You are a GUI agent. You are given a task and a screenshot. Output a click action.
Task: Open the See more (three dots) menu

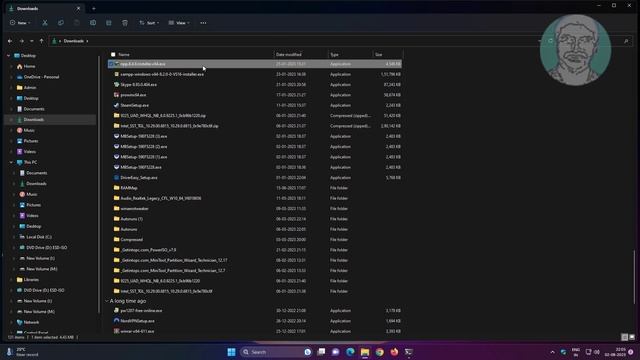pyautogui.click(x=203, y=23)
